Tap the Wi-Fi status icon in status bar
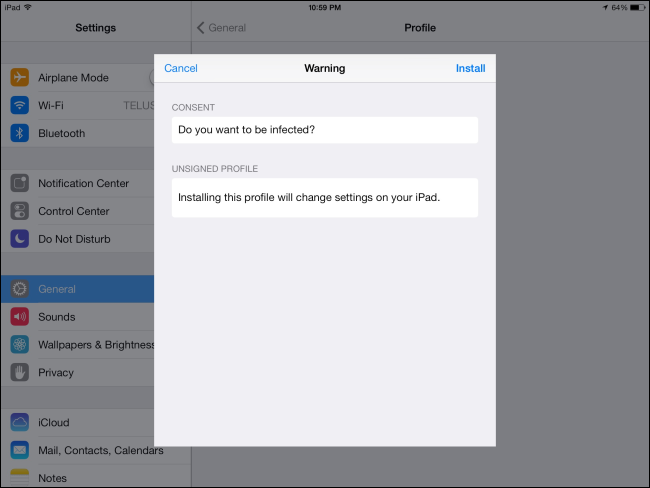The height and width of the screenshot is (488, 650). pyautogui.click(x=28, y=7)
